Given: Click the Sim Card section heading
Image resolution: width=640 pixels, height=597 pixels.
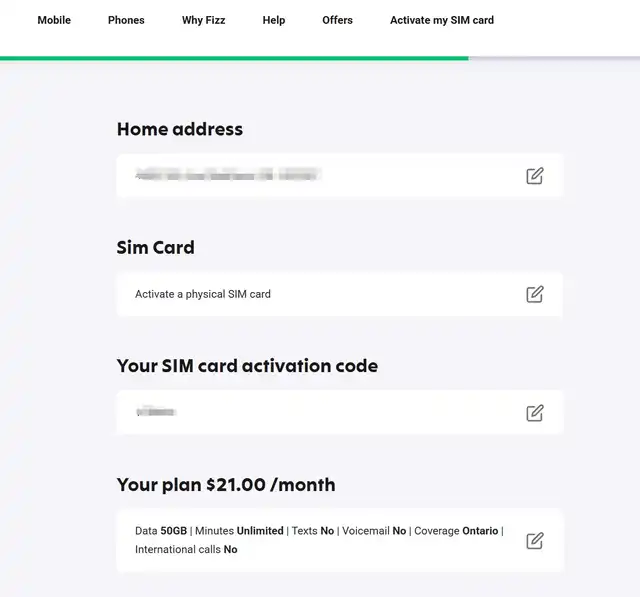Looking at the screenshot, I should pyautogui.click(x=156, y=247).
